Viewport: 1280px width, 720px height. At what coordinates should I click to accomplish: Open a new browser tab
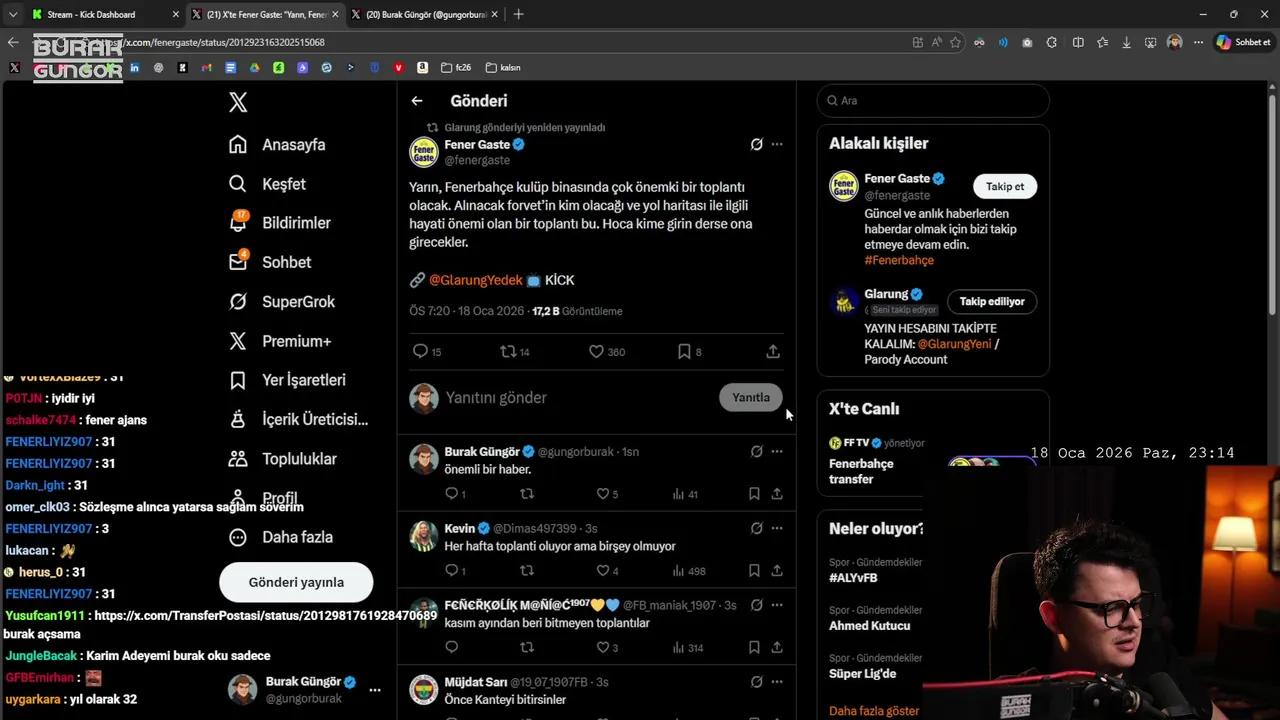518,14
